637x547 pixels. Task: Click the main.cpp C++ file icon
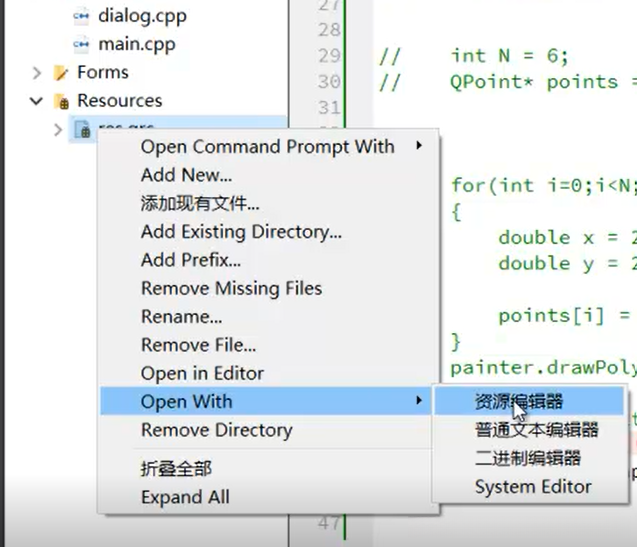[81, 45]
